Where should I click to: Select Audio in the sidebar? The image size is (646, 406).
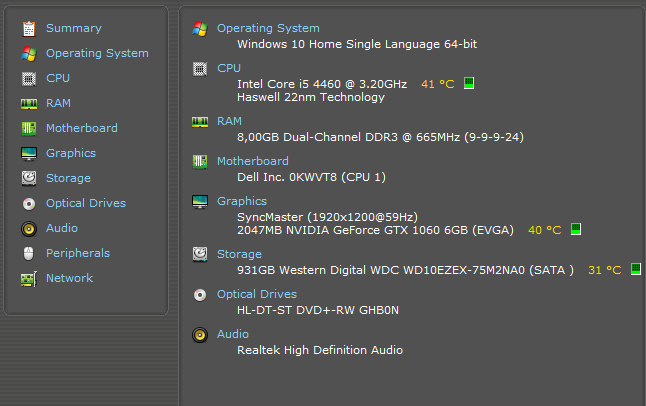tap(62, 228)
